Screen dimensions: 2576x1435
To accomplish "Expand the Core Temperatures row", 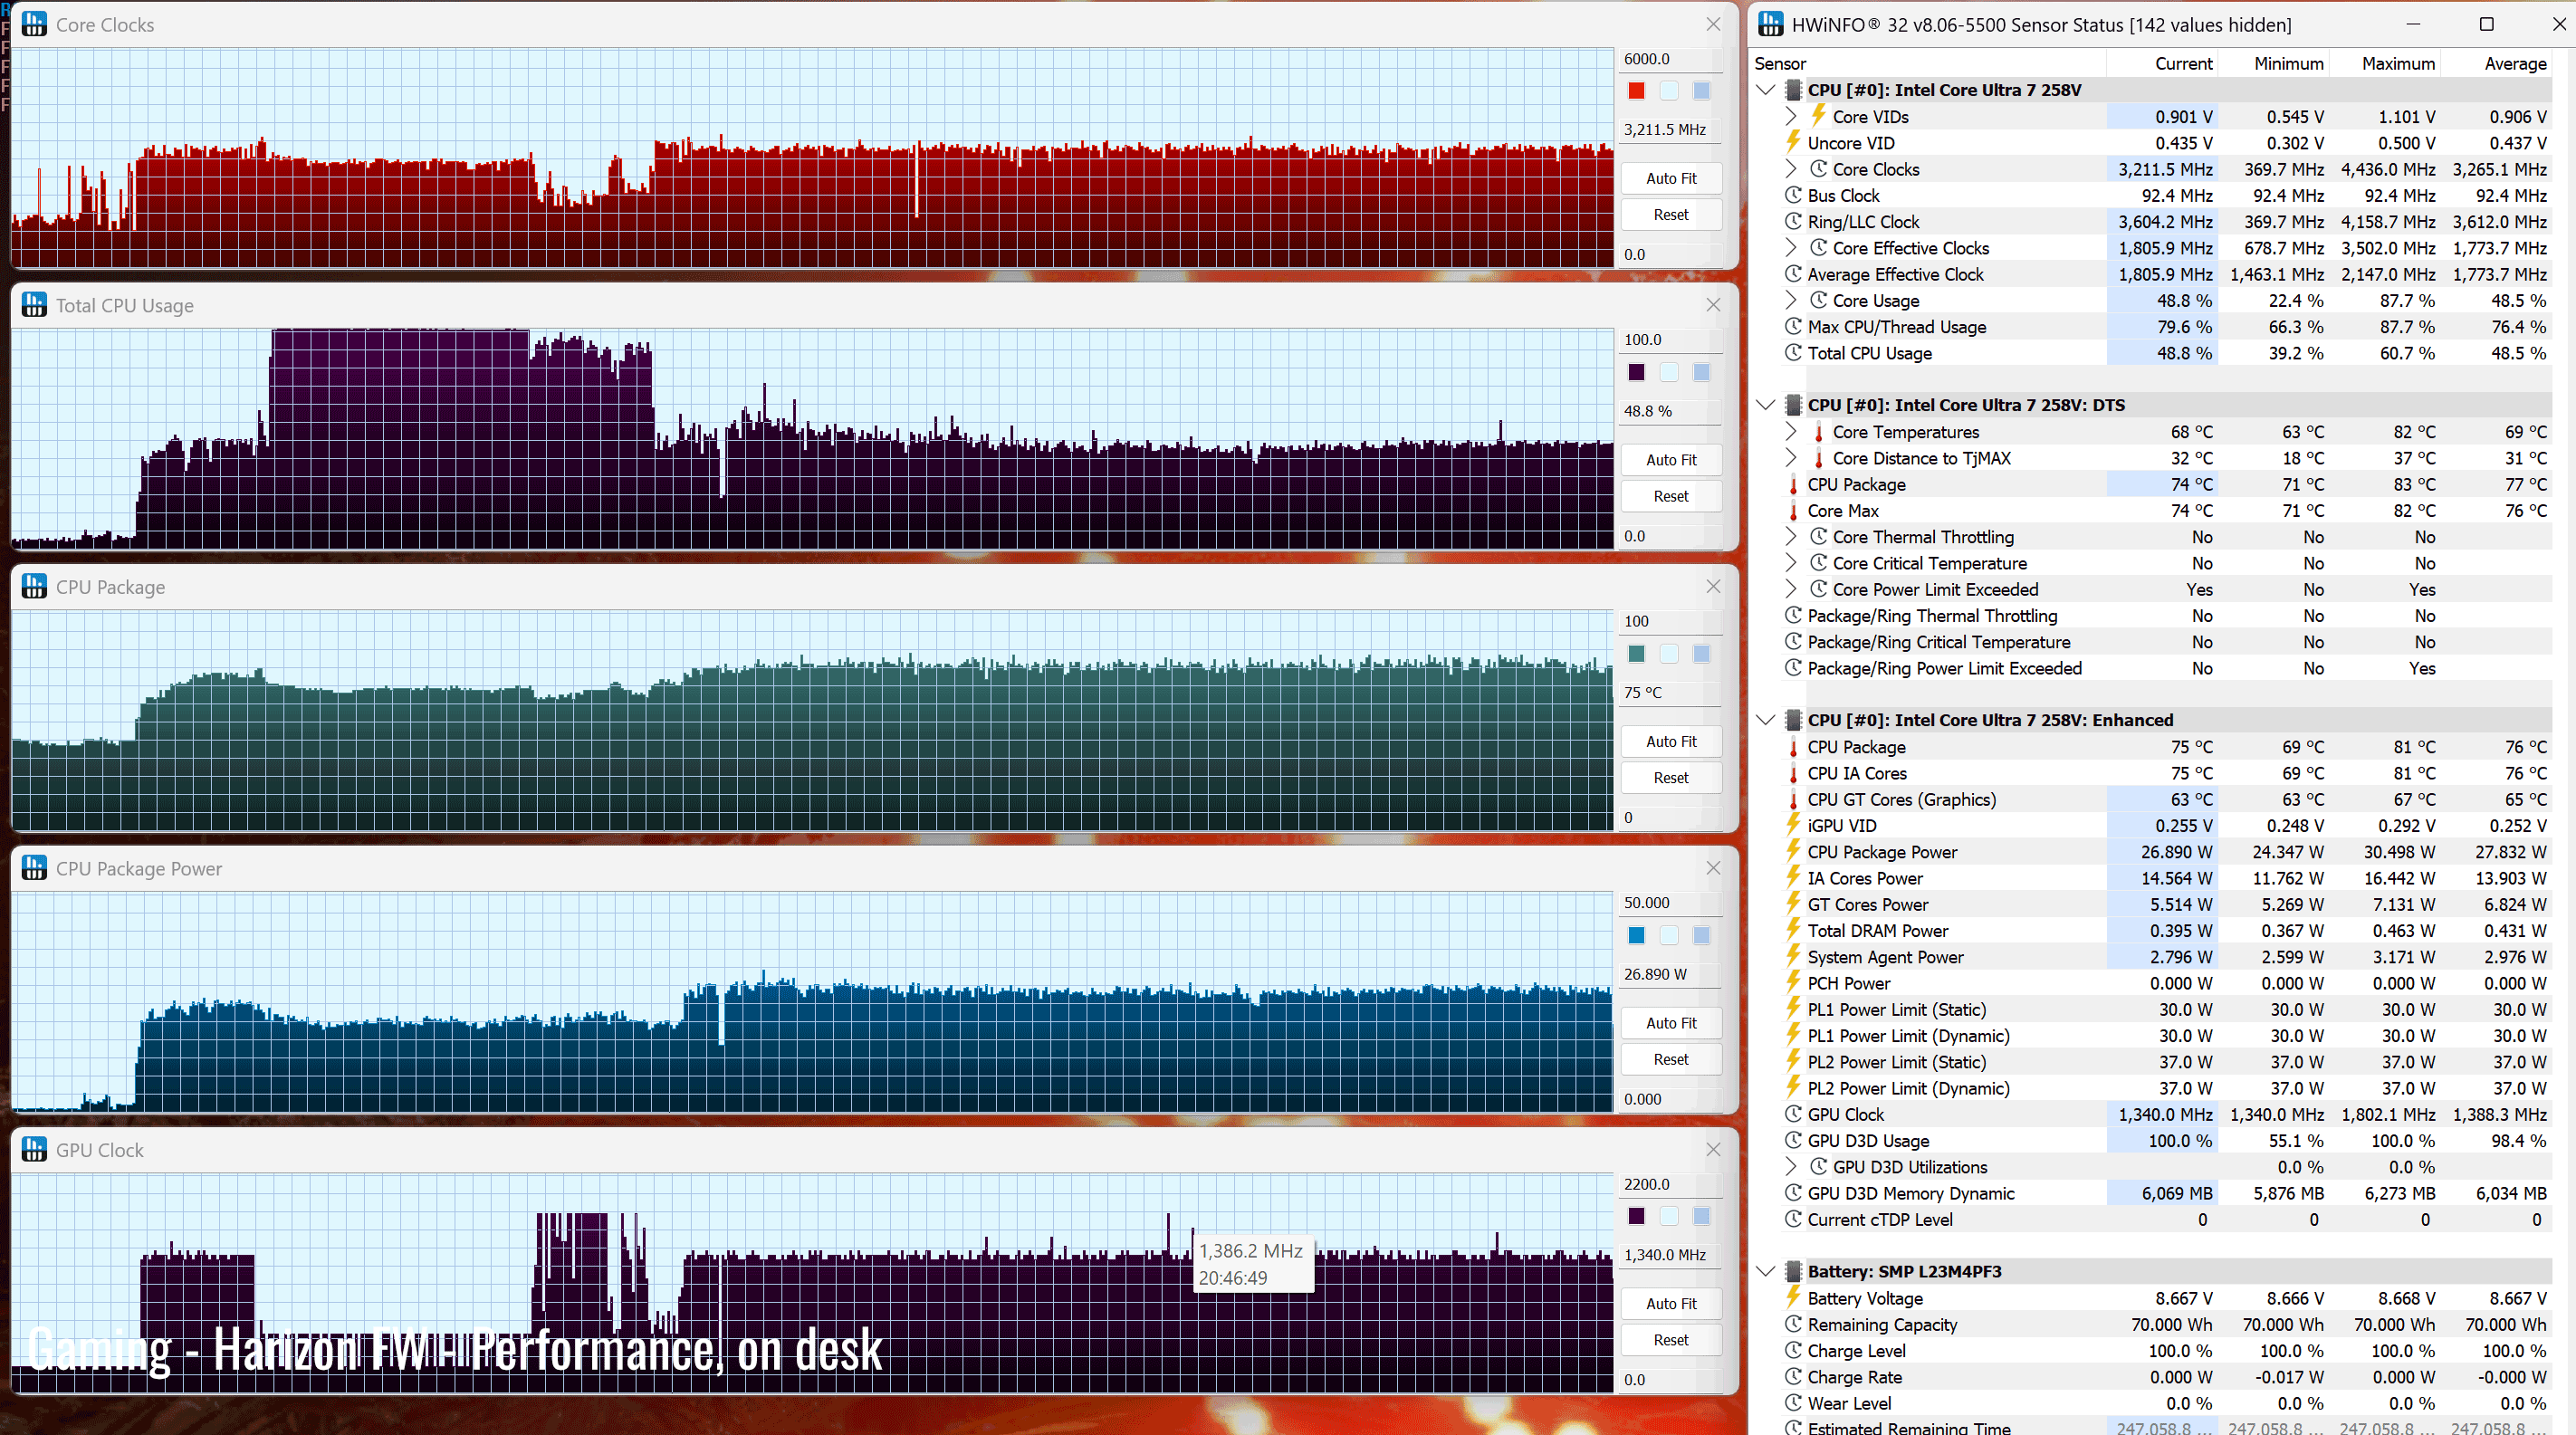I will click(x=1791, y=431).
